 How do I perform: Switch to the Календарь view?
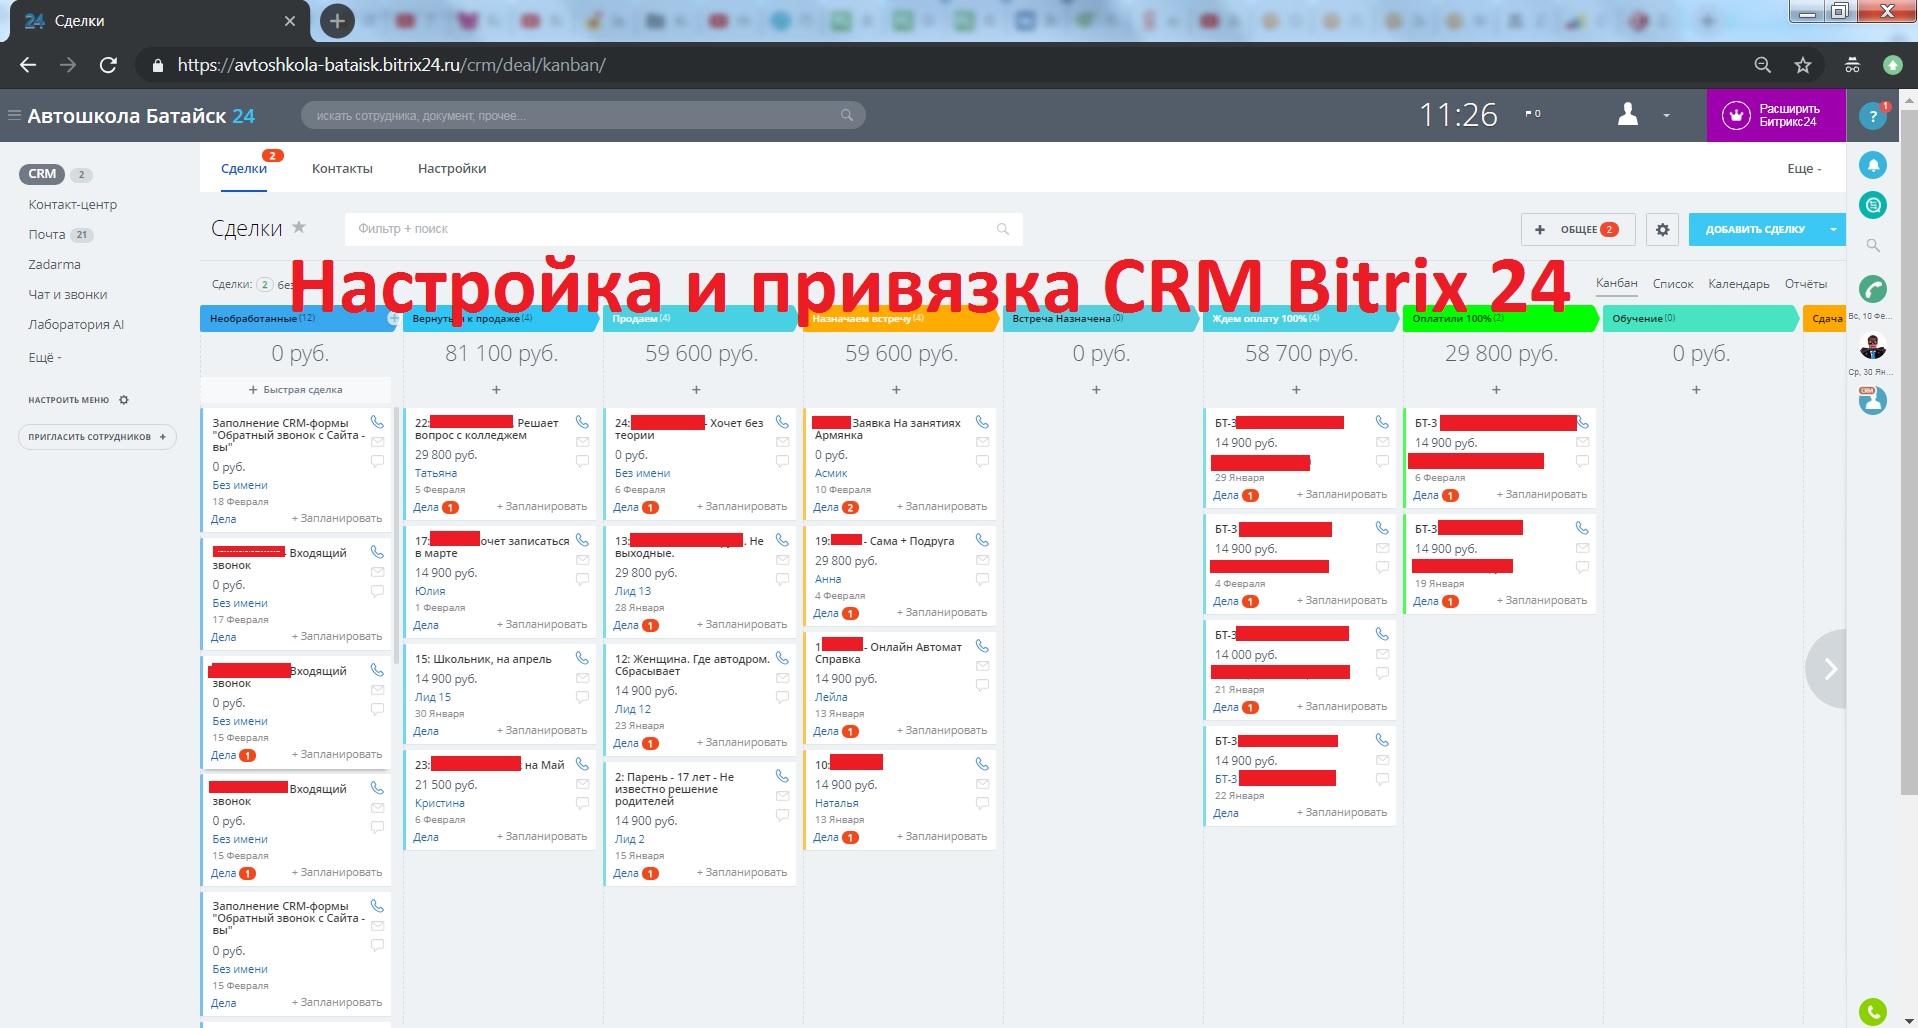pyautogui.click(x=1739, y=284)
